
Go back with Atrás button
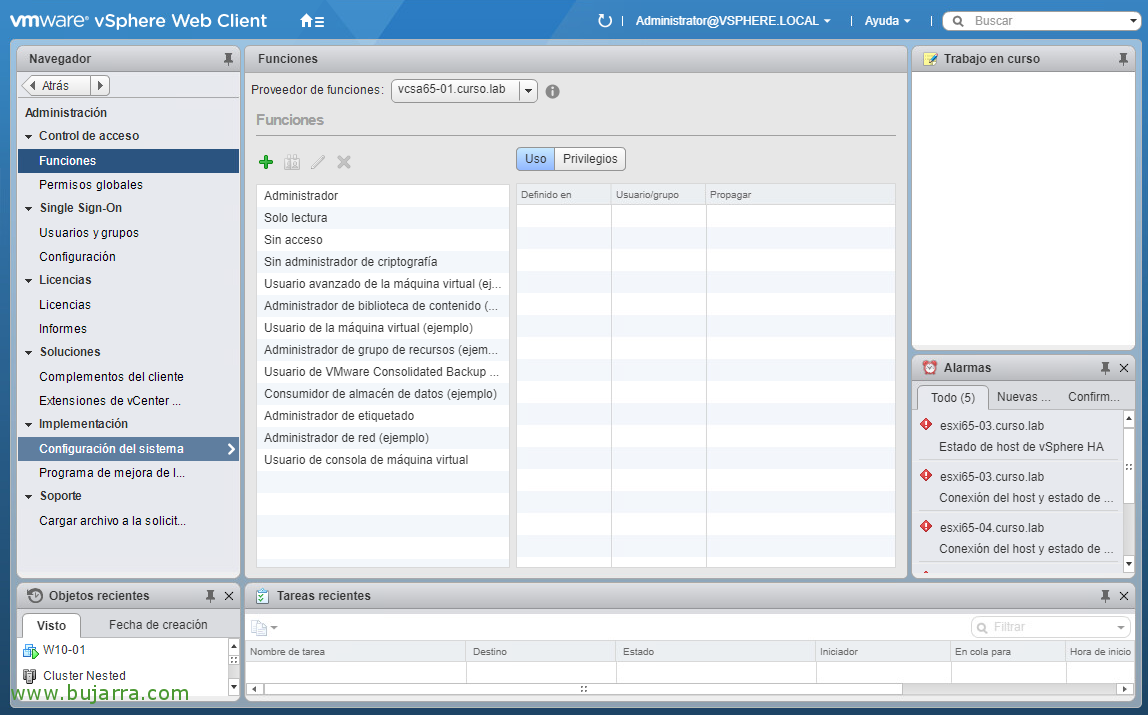56,86
